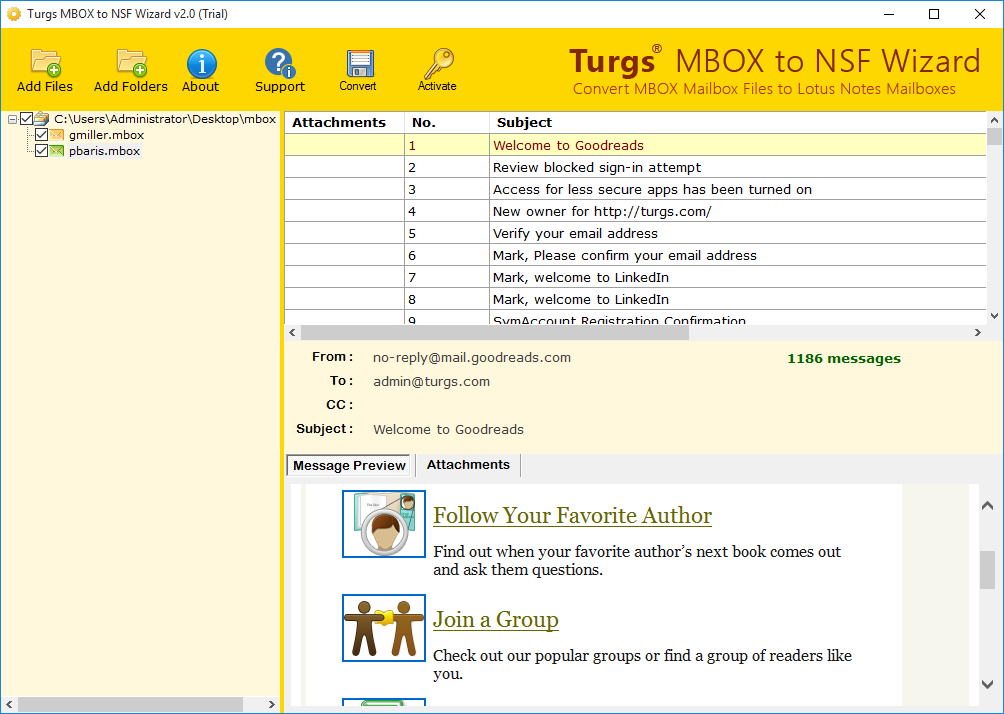Click the preview pane vertical scrollbar thumb
This screenshot has height=714, width=1004.
click(x=987, y=569)
